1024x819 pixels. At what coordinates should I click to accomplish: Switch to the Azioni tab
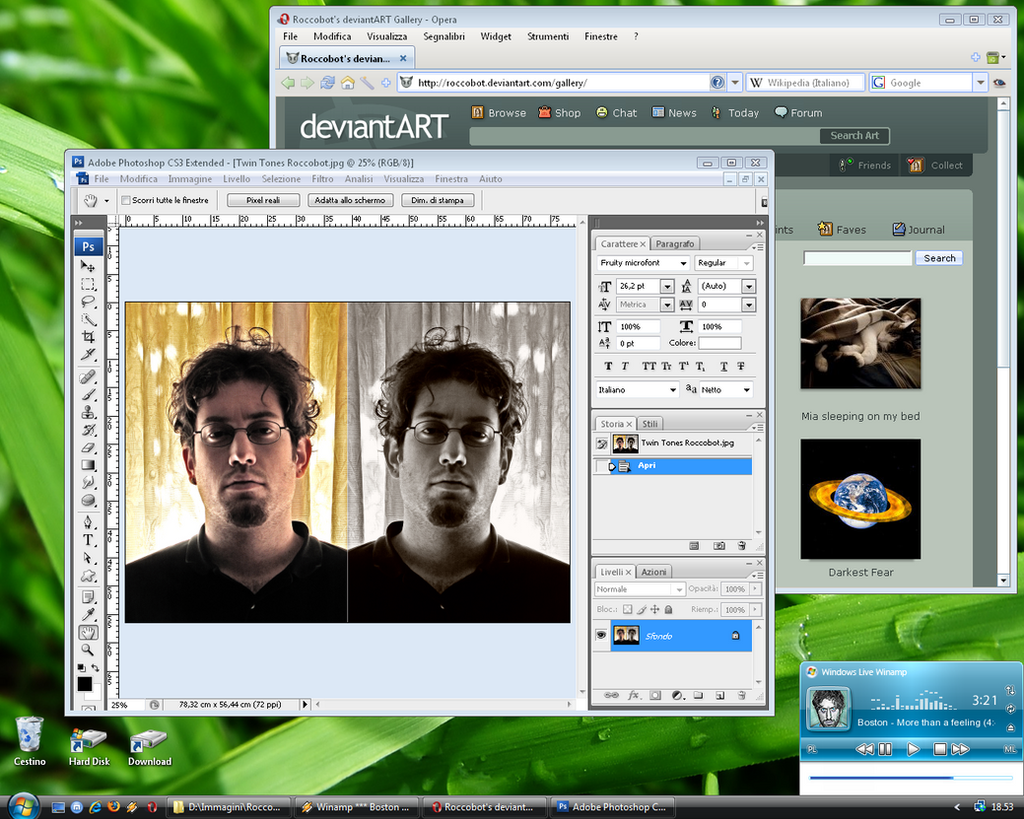coord(653,572)
